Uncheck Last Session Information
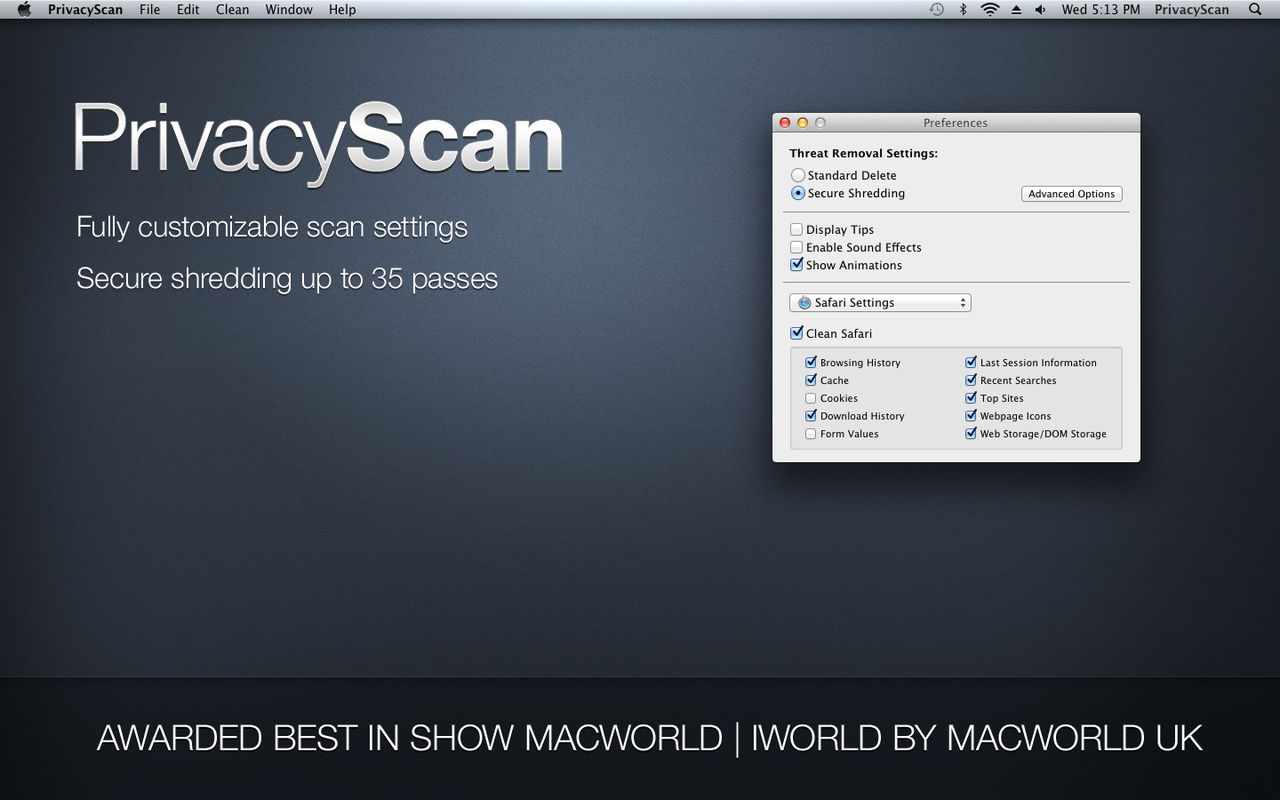This screenshot has width=1280, height=800. (971, 363)
